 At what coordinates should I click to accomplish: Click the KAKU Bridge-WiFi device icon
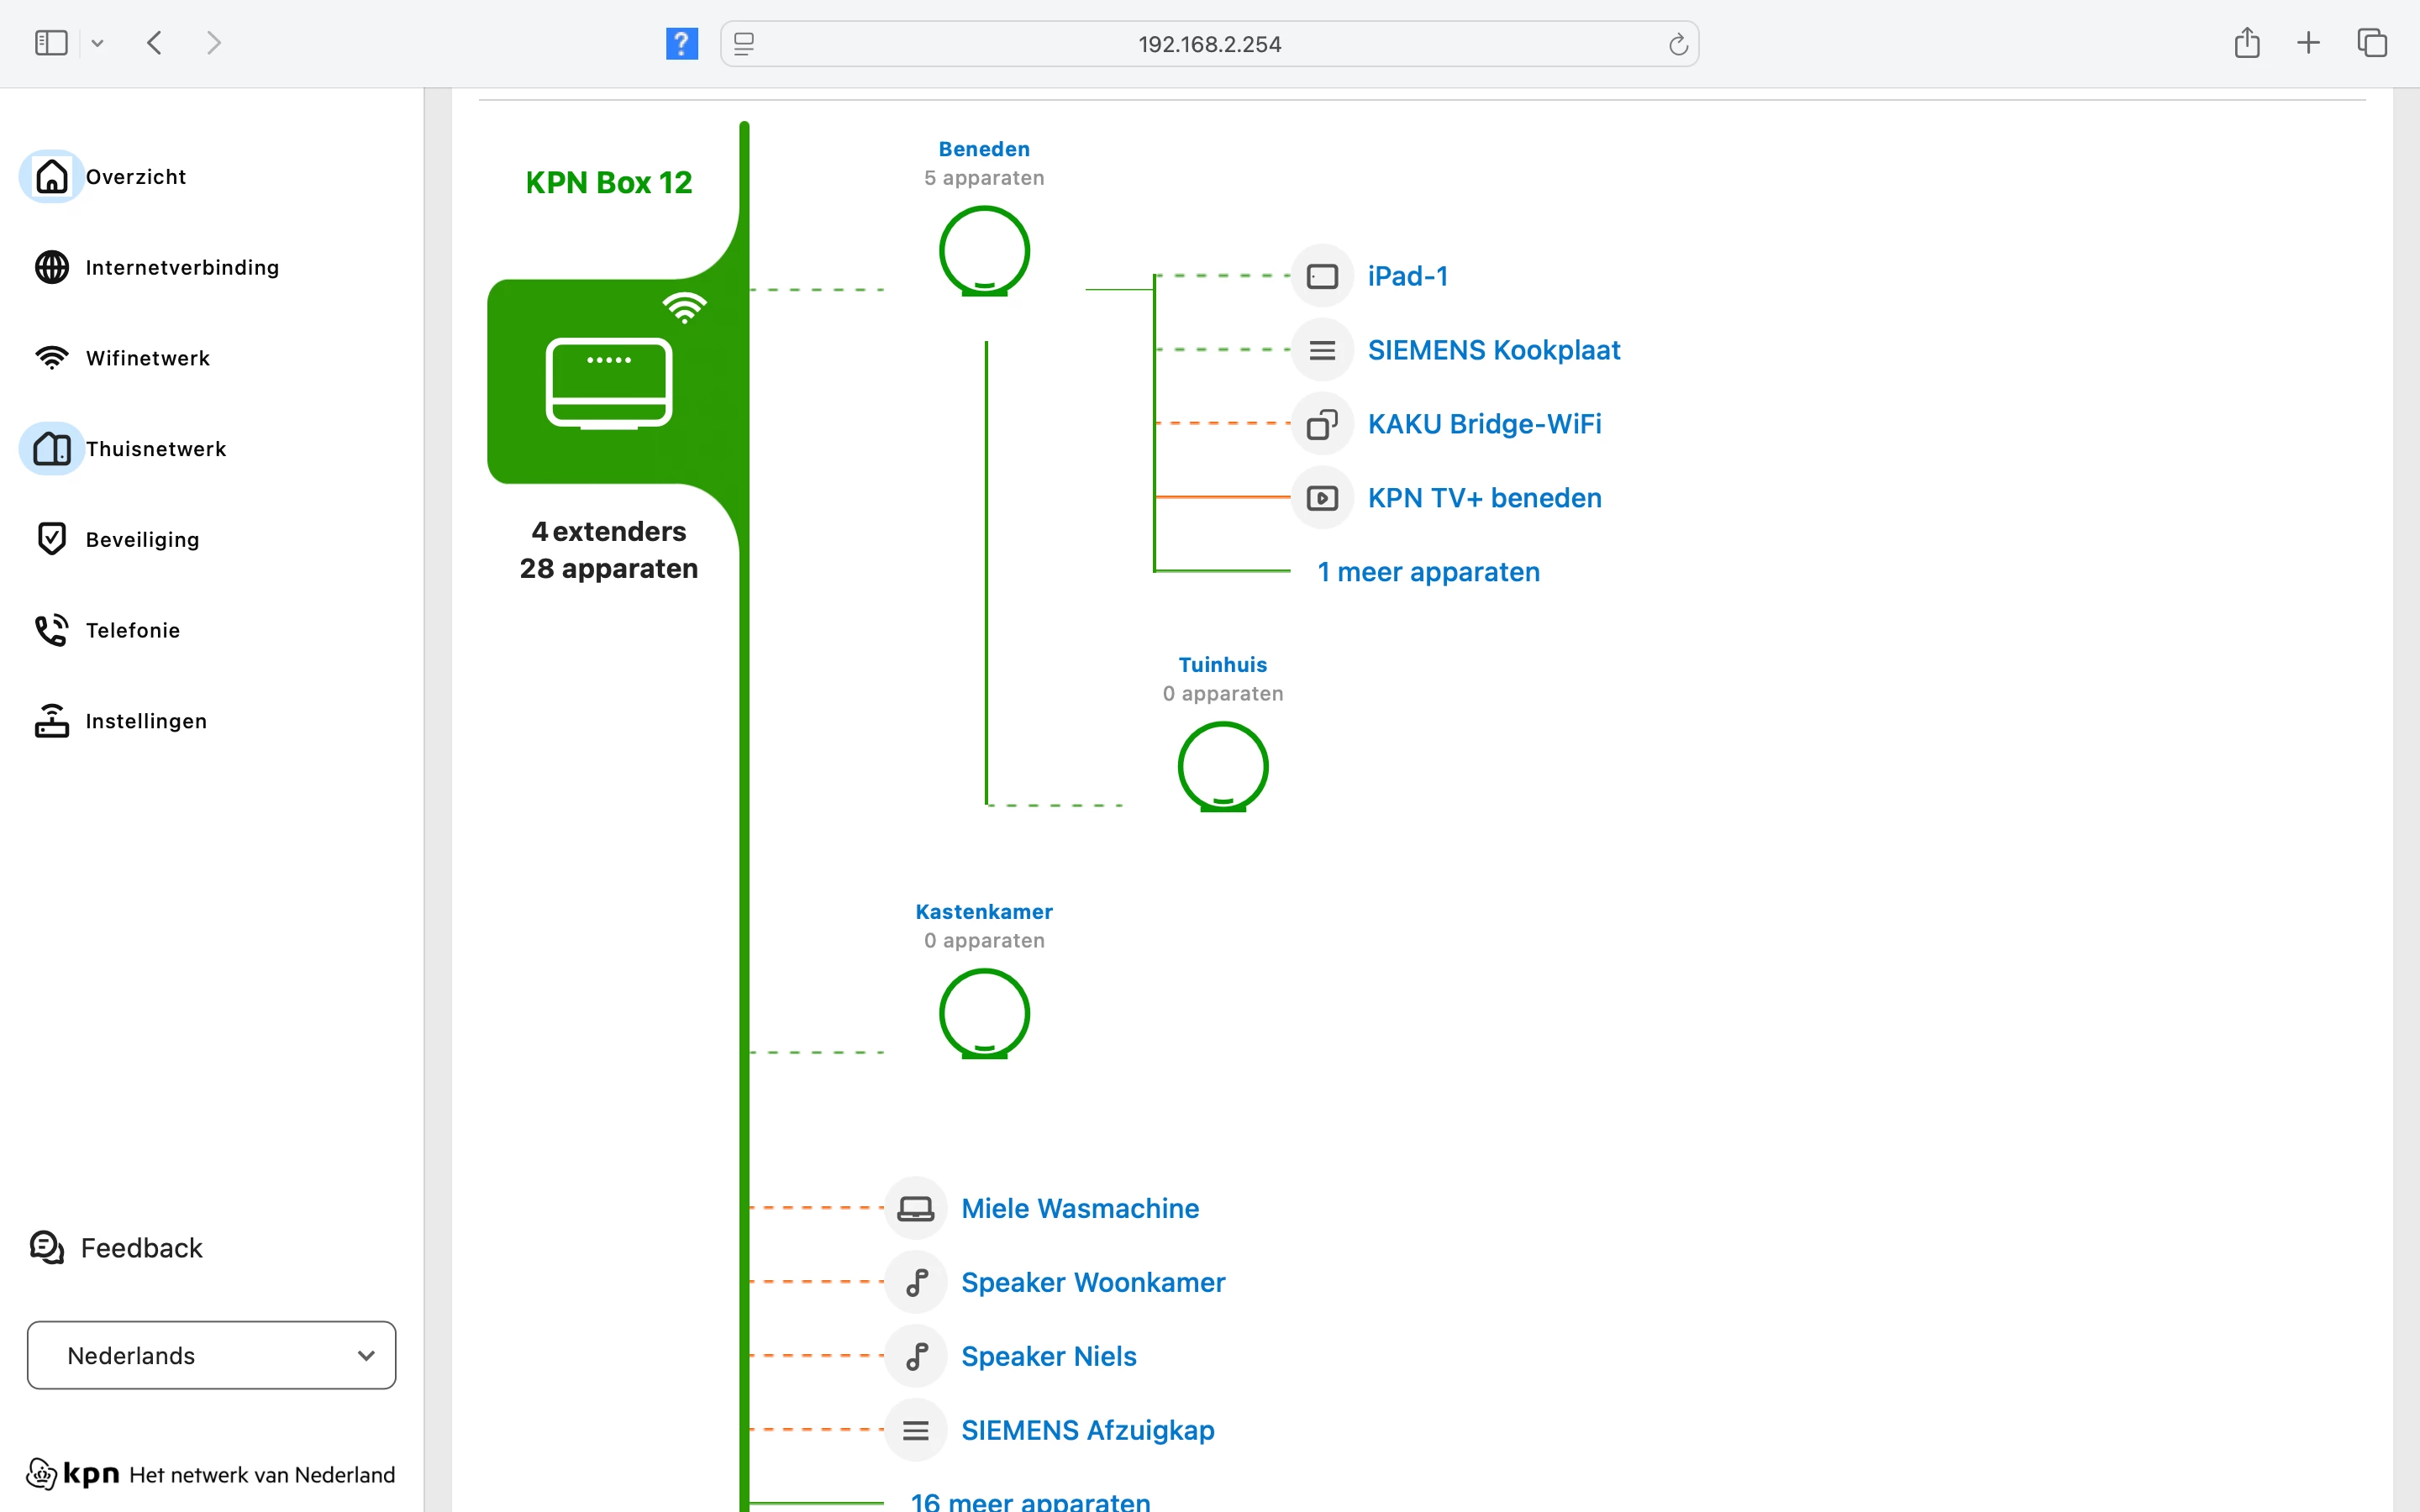[1322, 424]
